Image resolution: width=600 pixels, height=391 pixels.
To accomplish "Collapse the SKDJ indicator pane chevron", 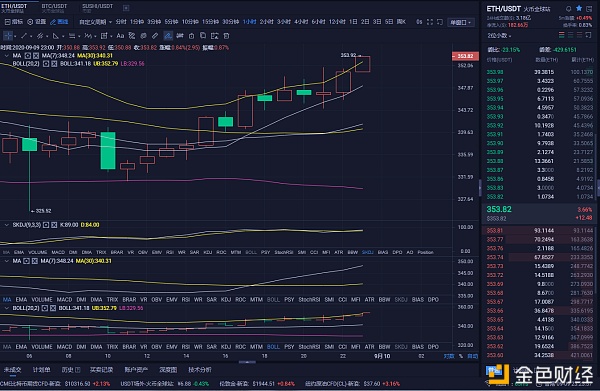I will (7, 225).
